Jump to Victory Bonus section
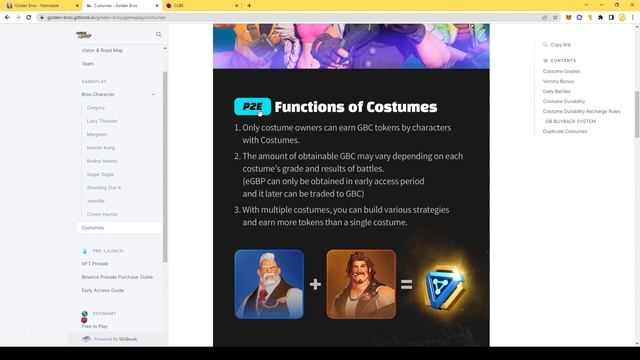Screen dimensions: 640x360 pyautogui.click(x=558, y=82)
